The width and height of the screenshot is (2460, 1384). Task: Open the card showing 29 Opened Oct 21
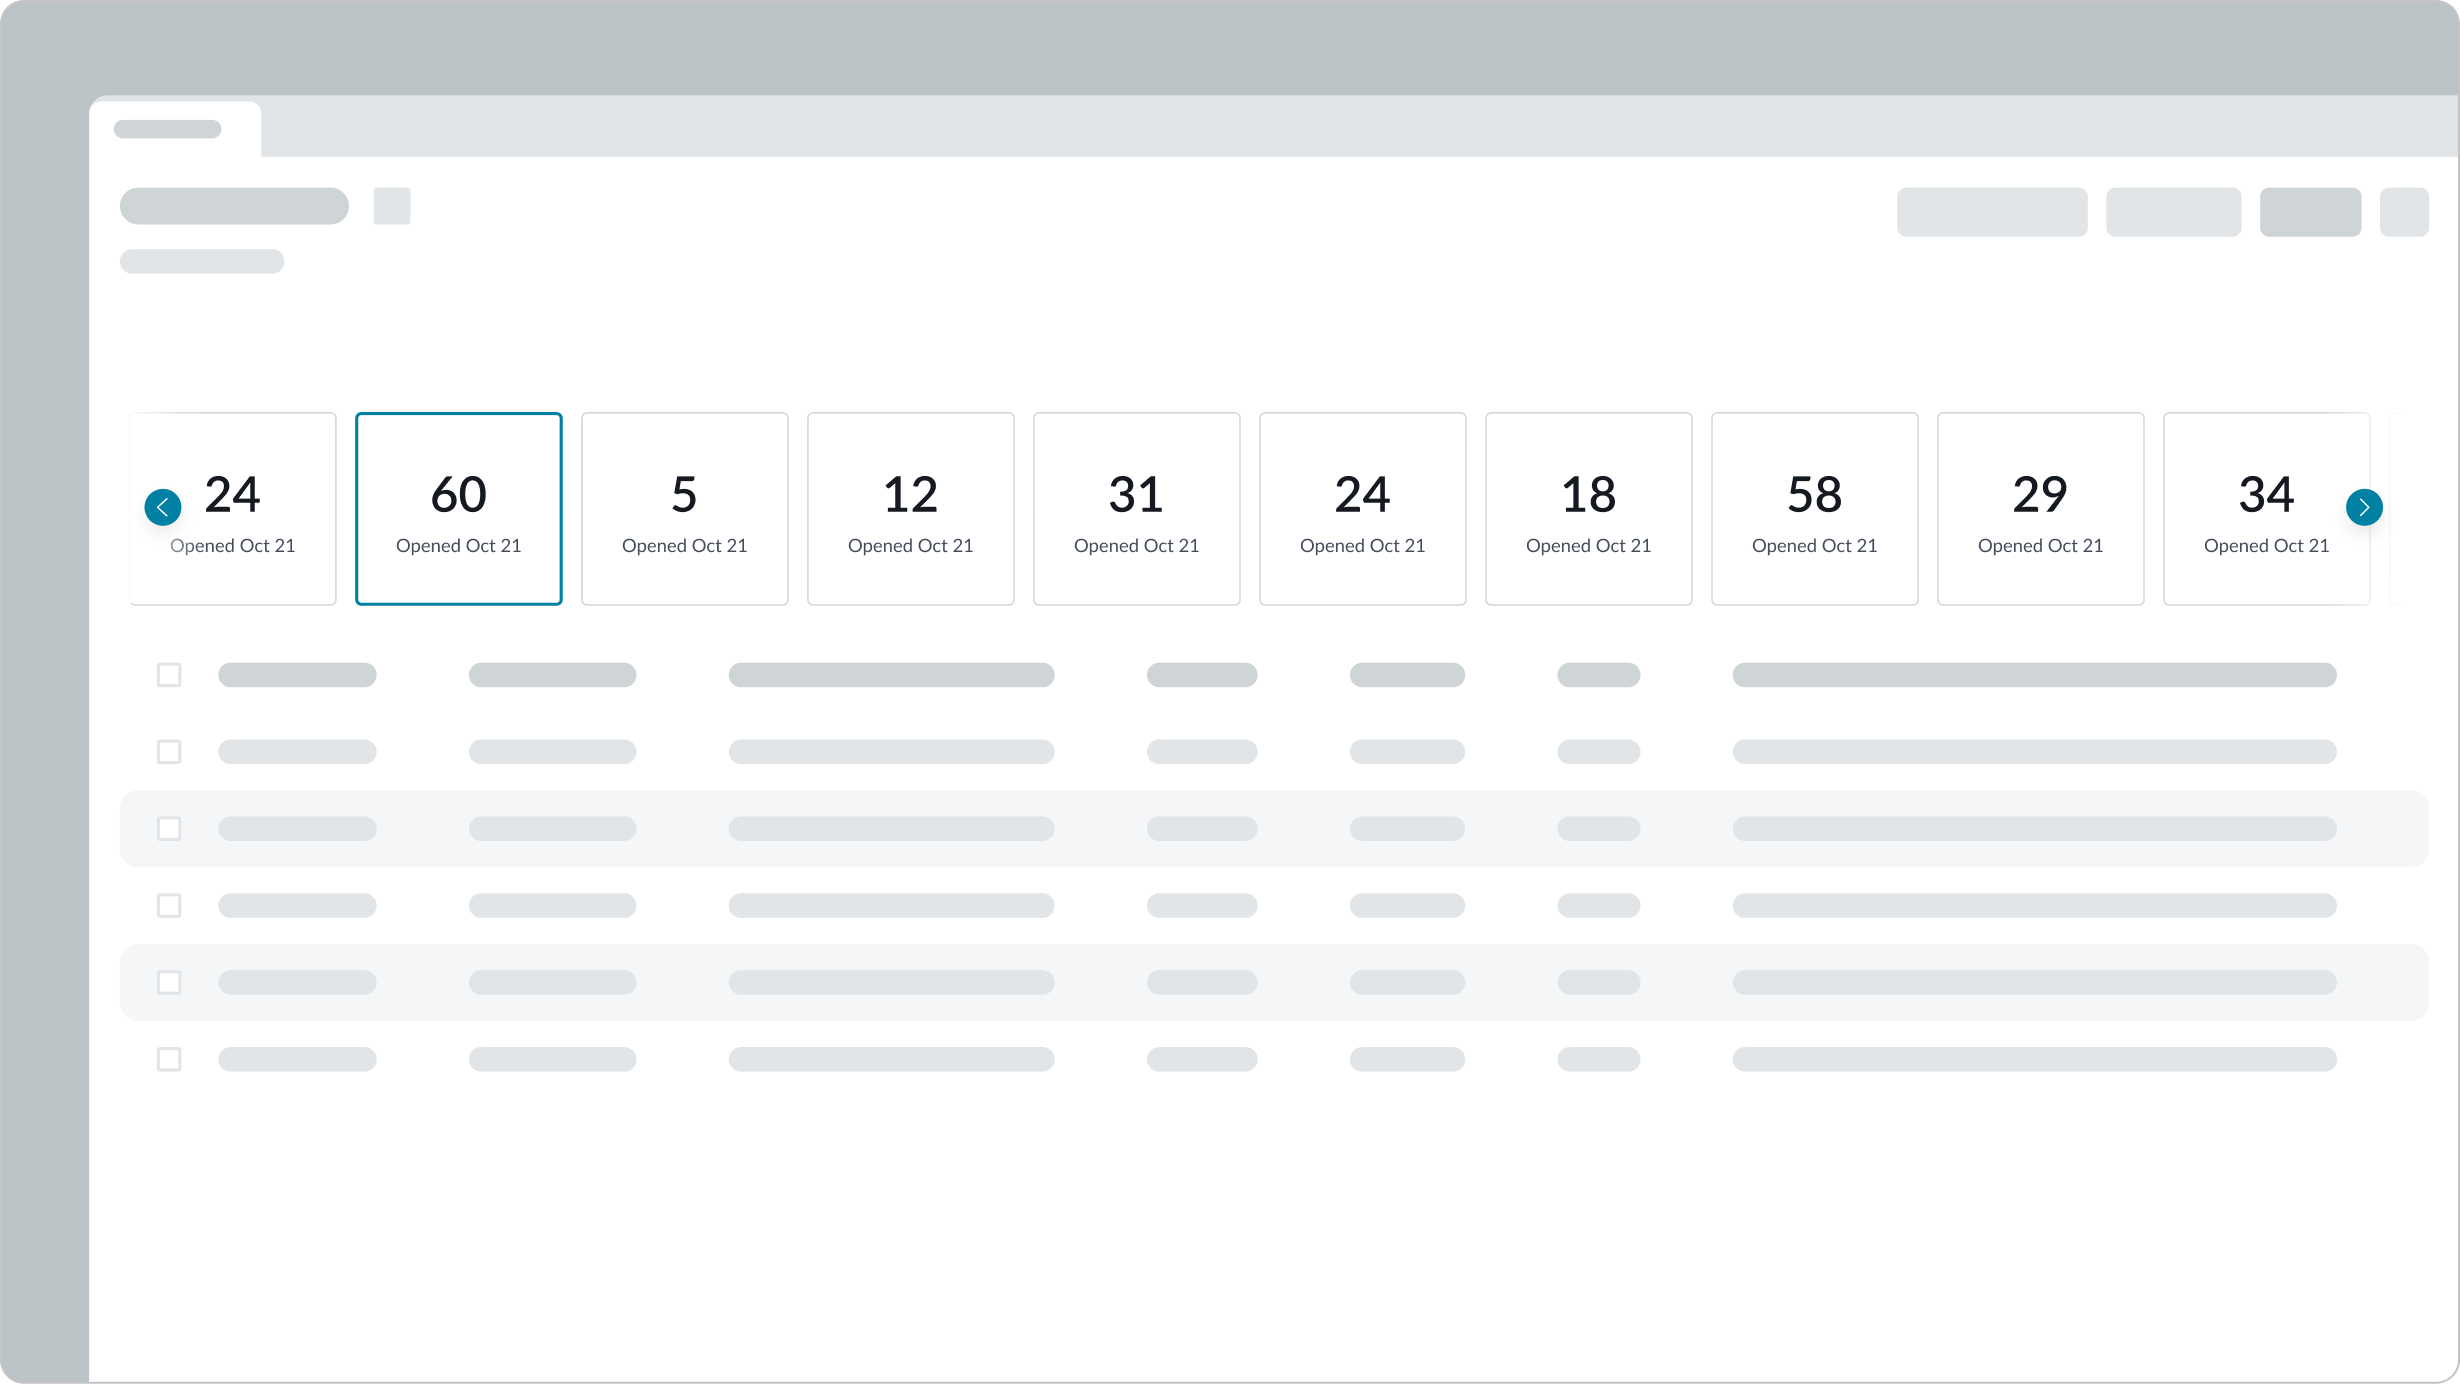tap(2040, 508)
